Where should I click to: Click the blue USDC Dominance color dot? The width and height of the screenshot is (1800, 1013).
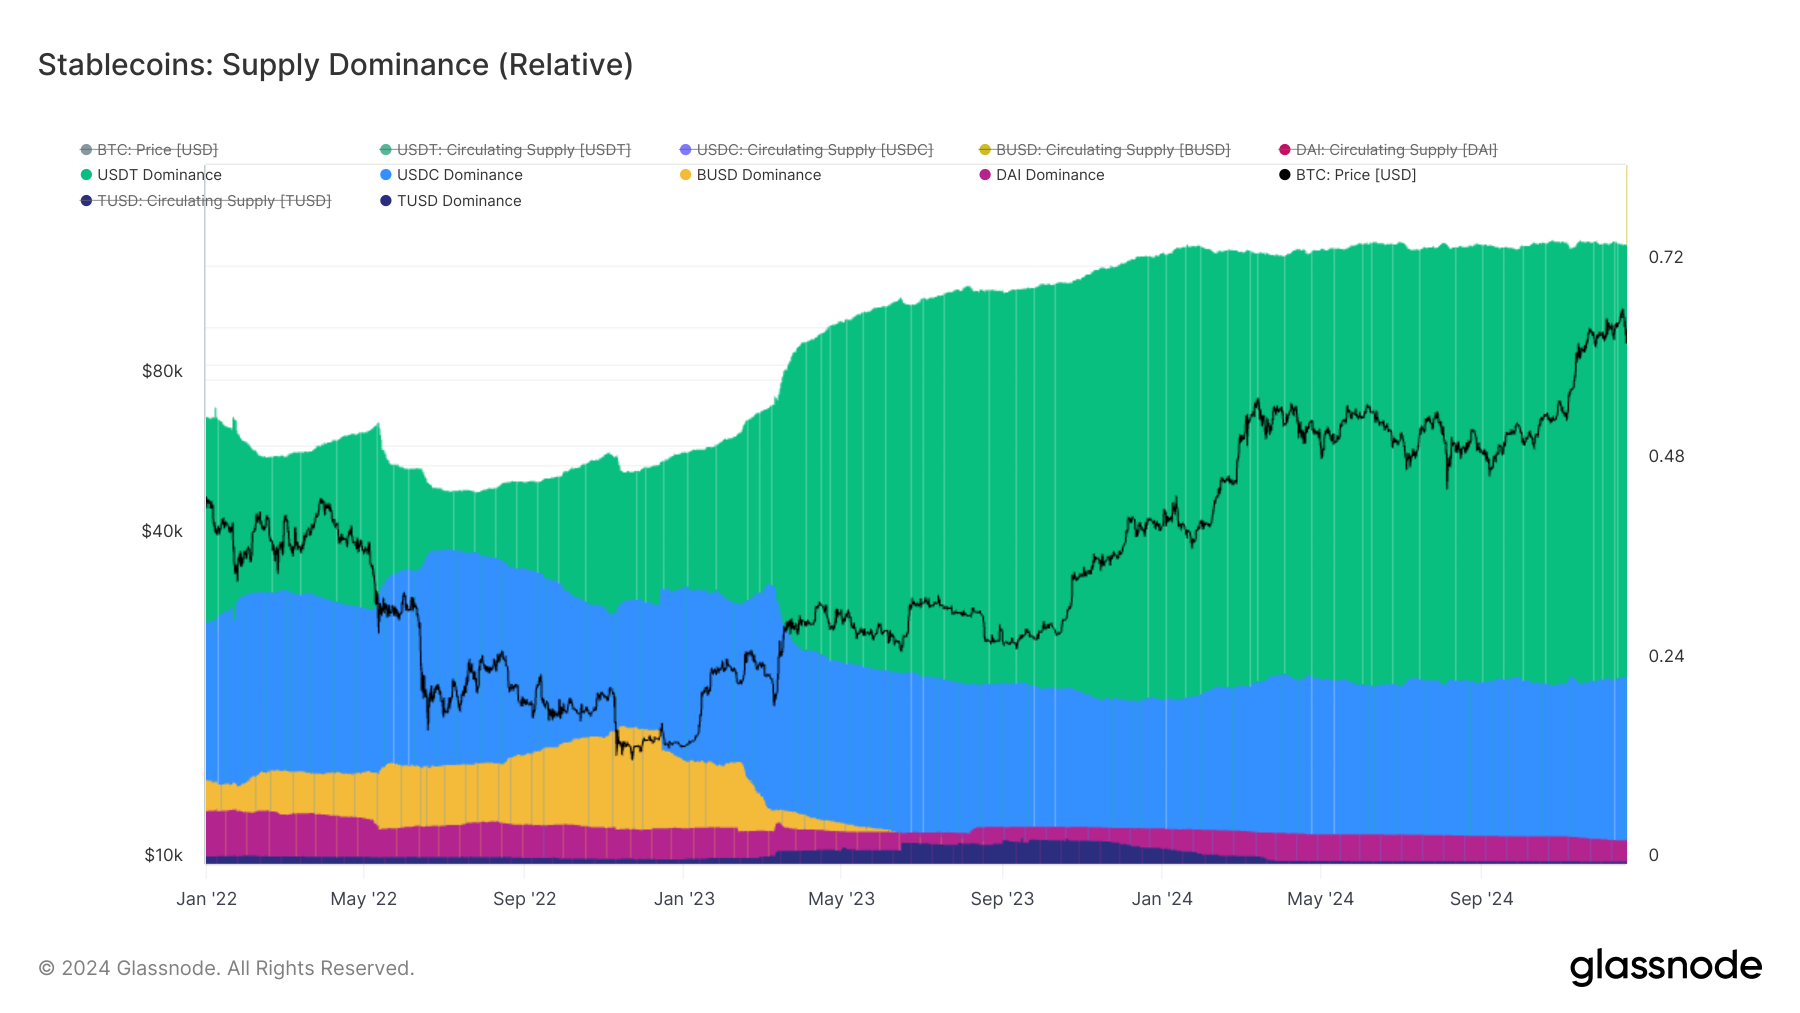tap(385, 174)
